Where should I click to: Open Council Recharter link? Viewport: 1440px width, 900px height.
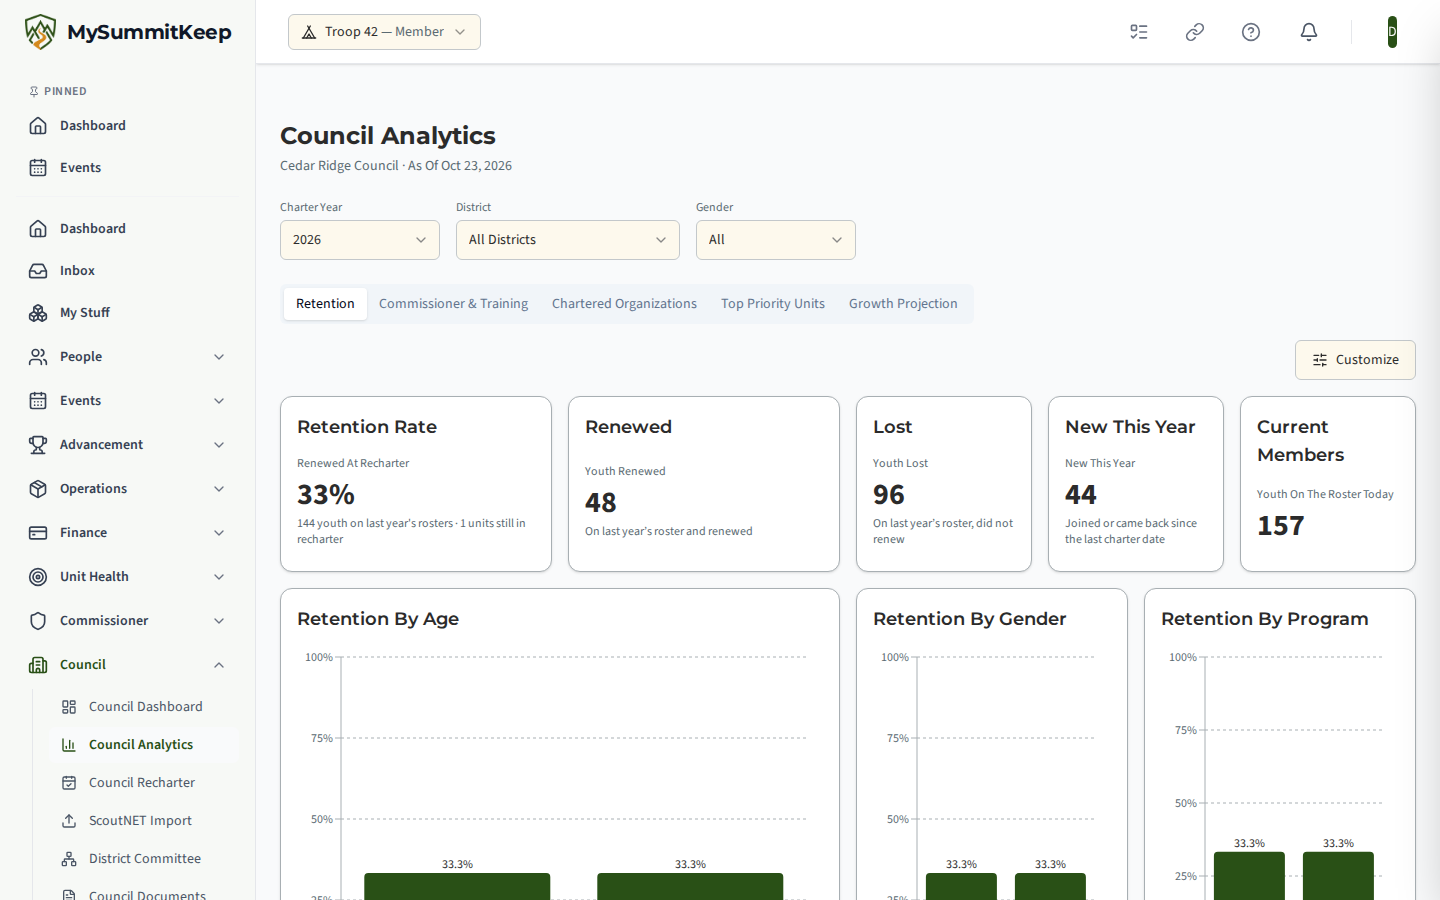tap(144, 783)
